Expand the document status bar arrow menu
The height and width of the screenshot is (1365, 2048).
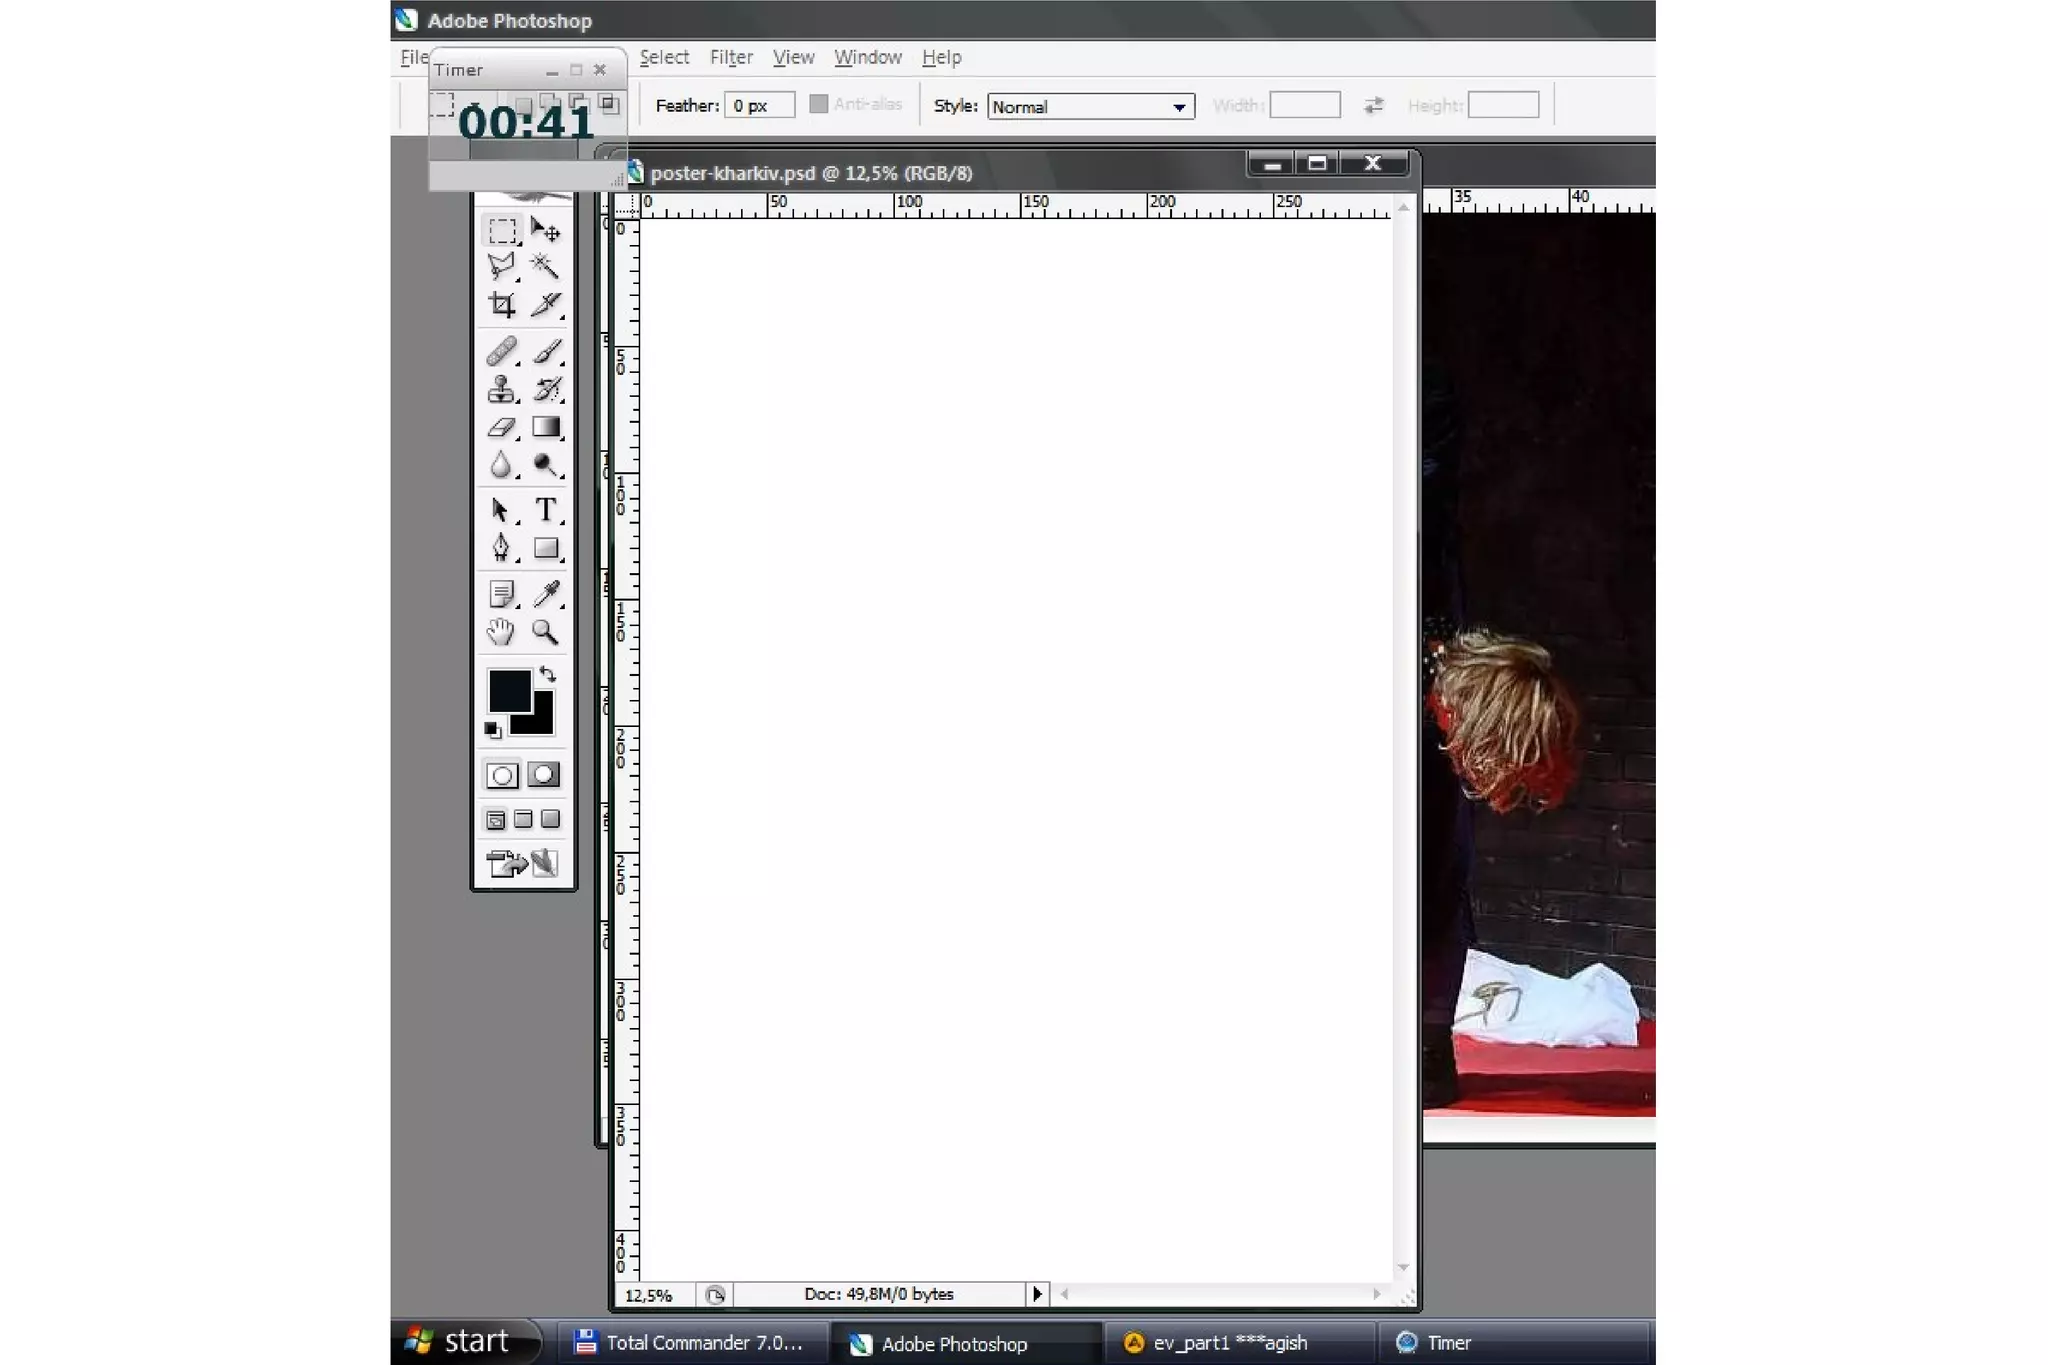pos(1037,1294)
